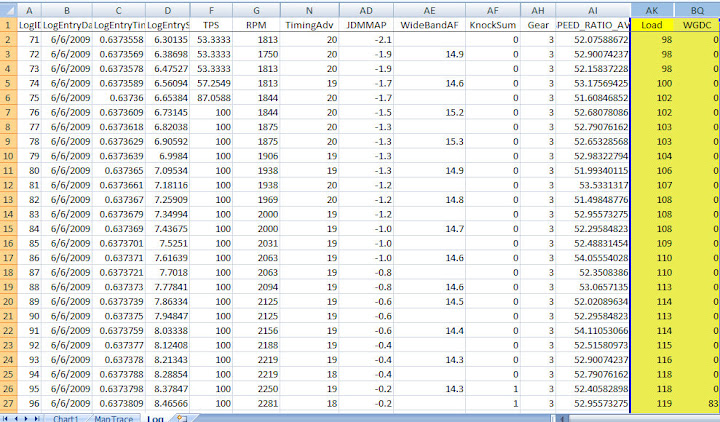
Task: Select LogEntryTime cell showing 0.63736
Action: (119, 98)
